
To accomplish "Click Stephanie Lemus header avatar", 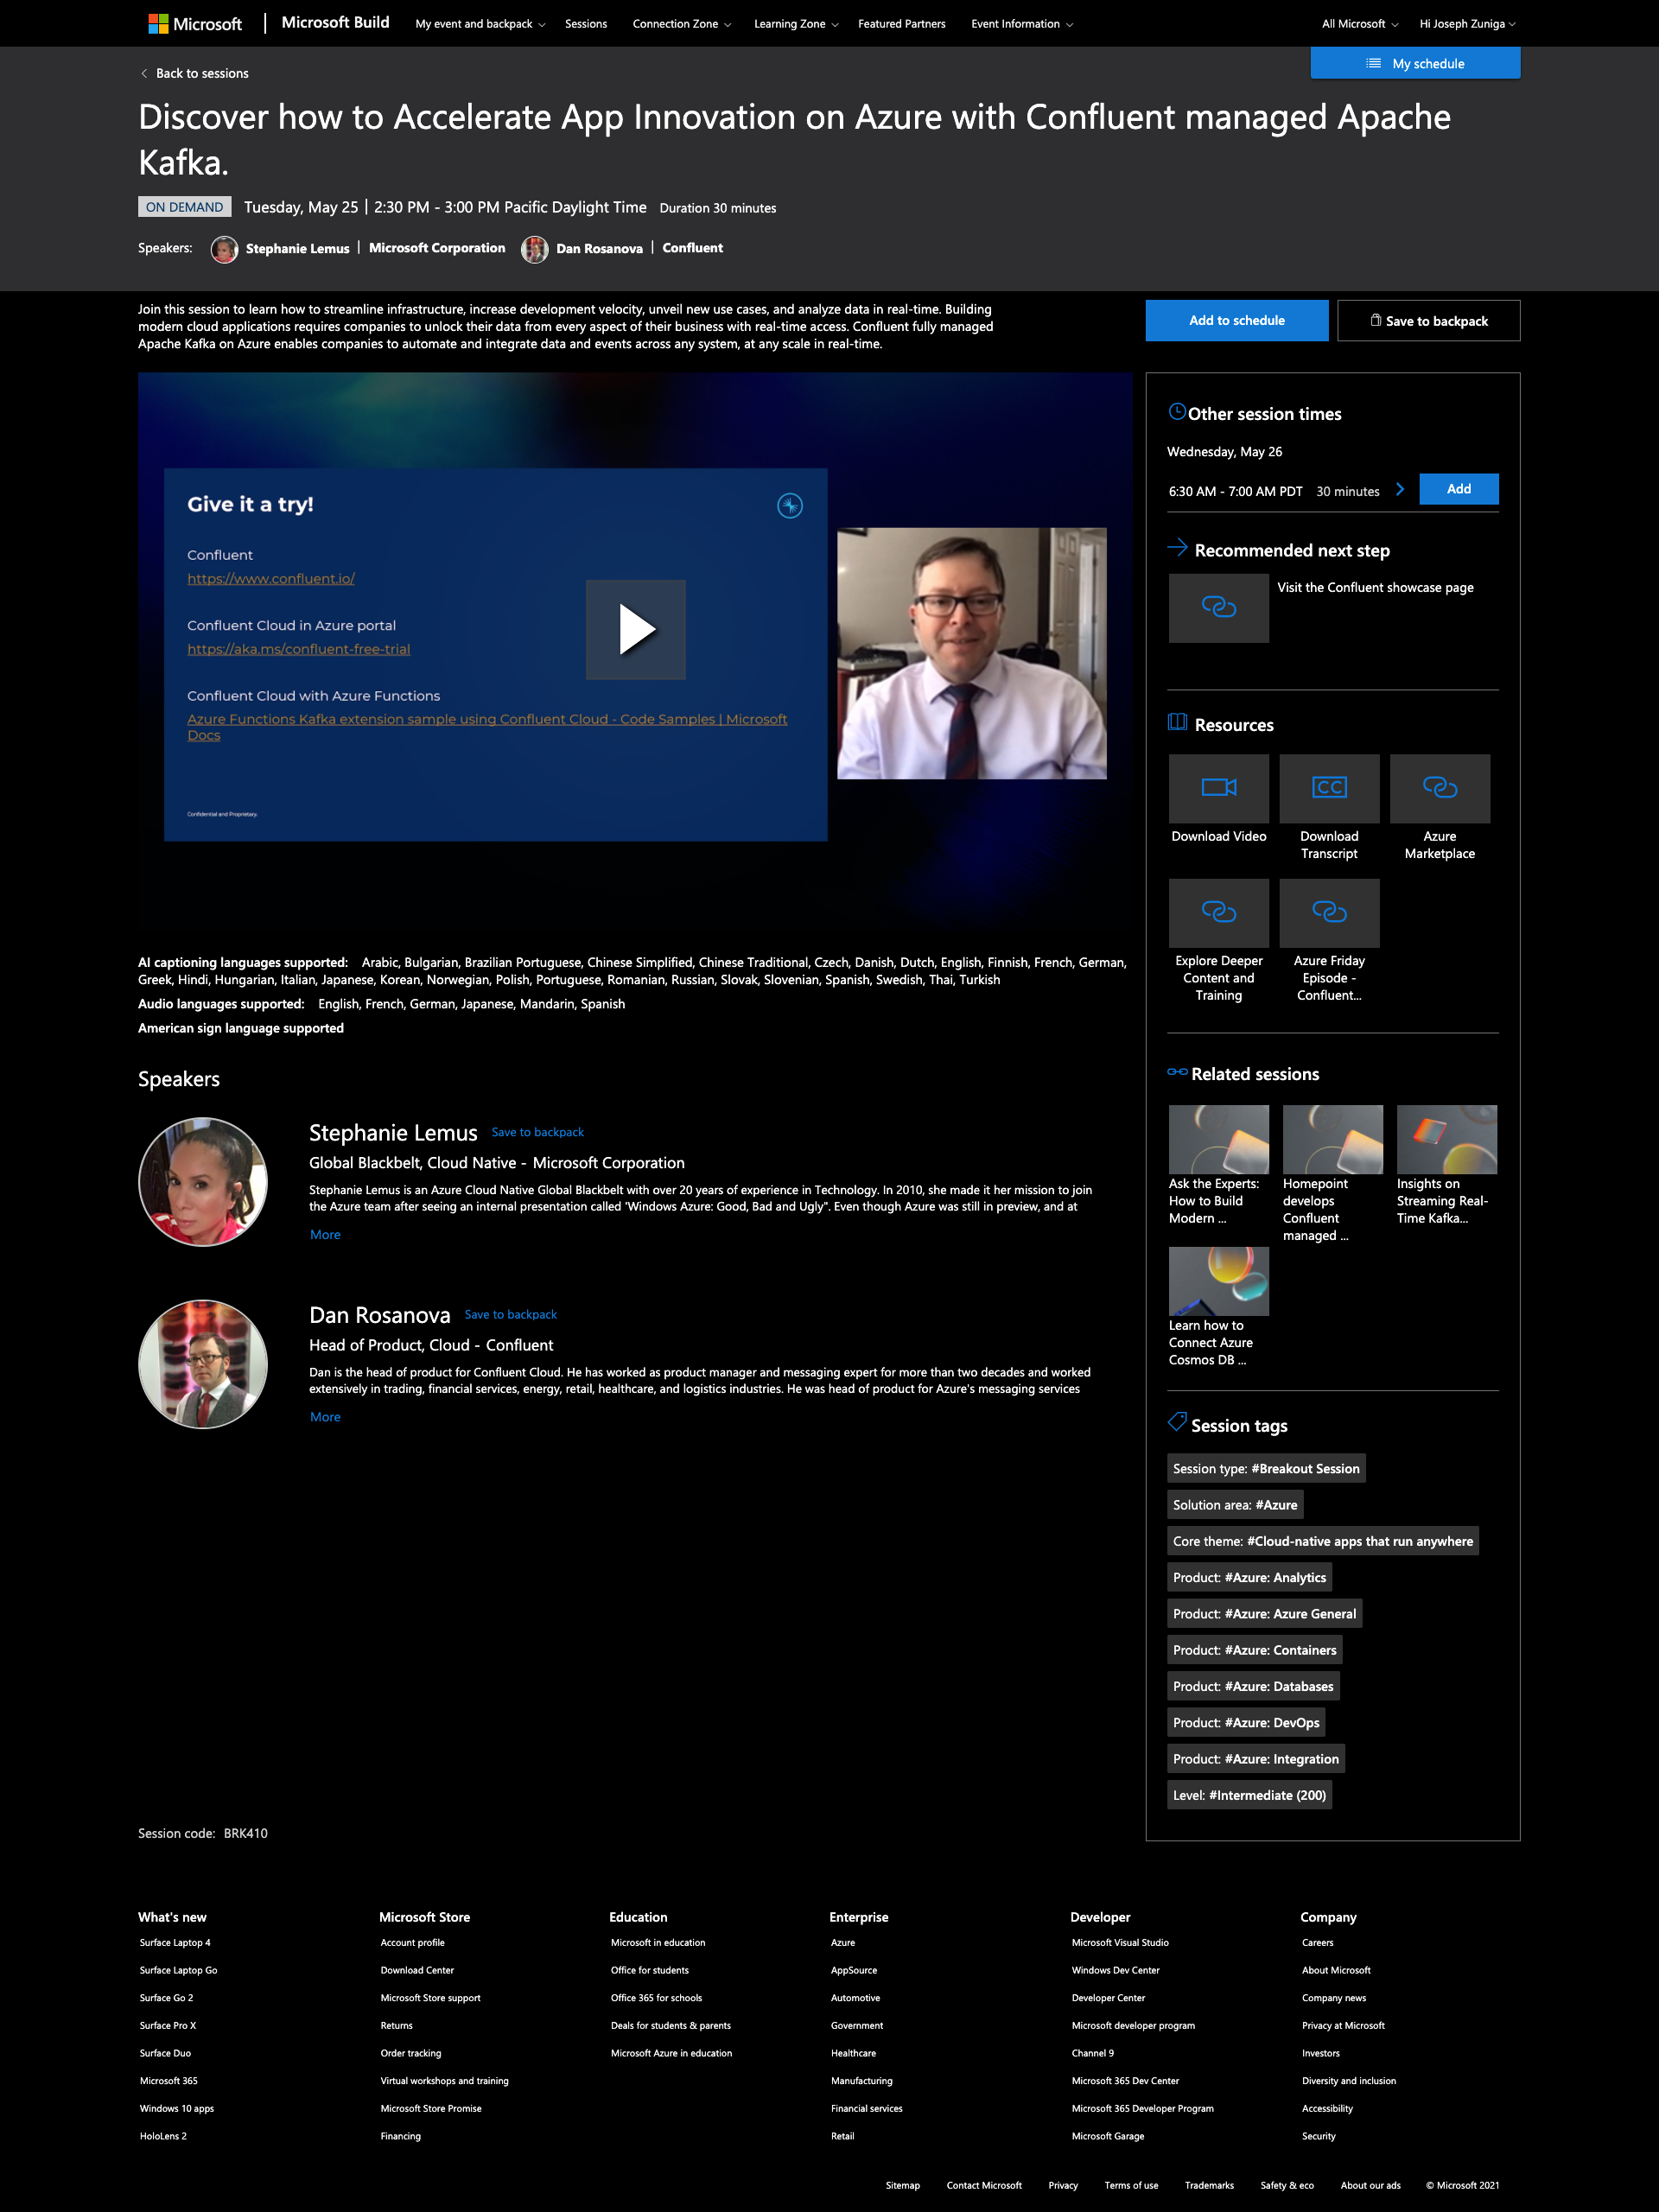I will (x=224, y=249).
